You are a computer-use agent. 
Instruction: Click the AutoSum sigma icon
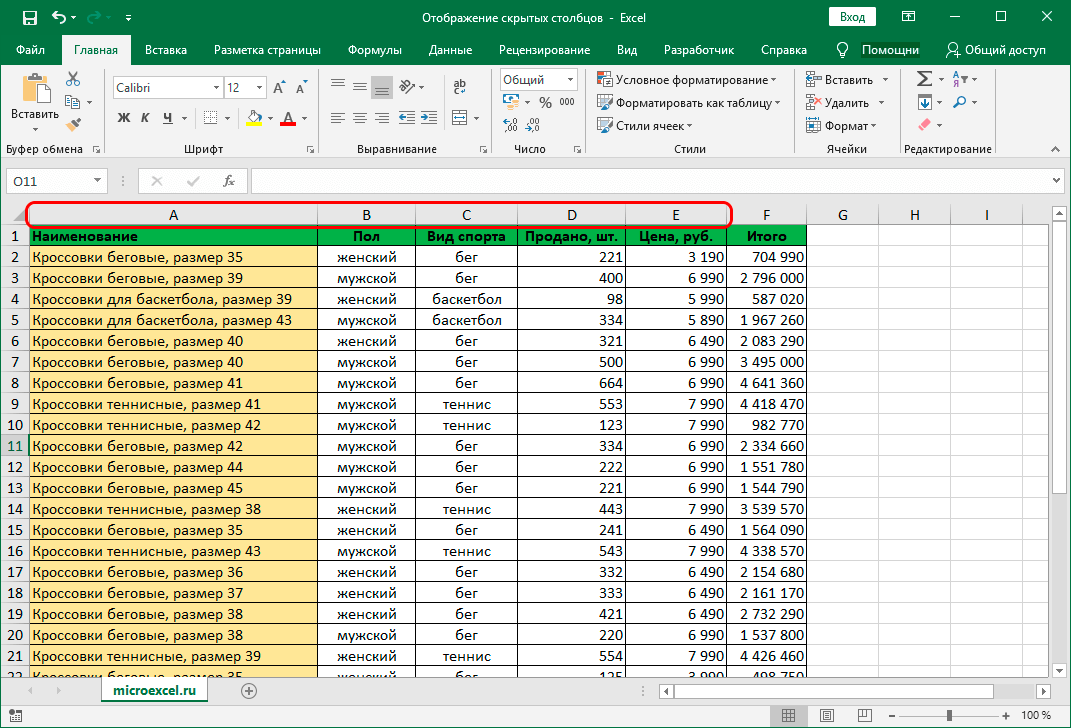tap(924, 79)
